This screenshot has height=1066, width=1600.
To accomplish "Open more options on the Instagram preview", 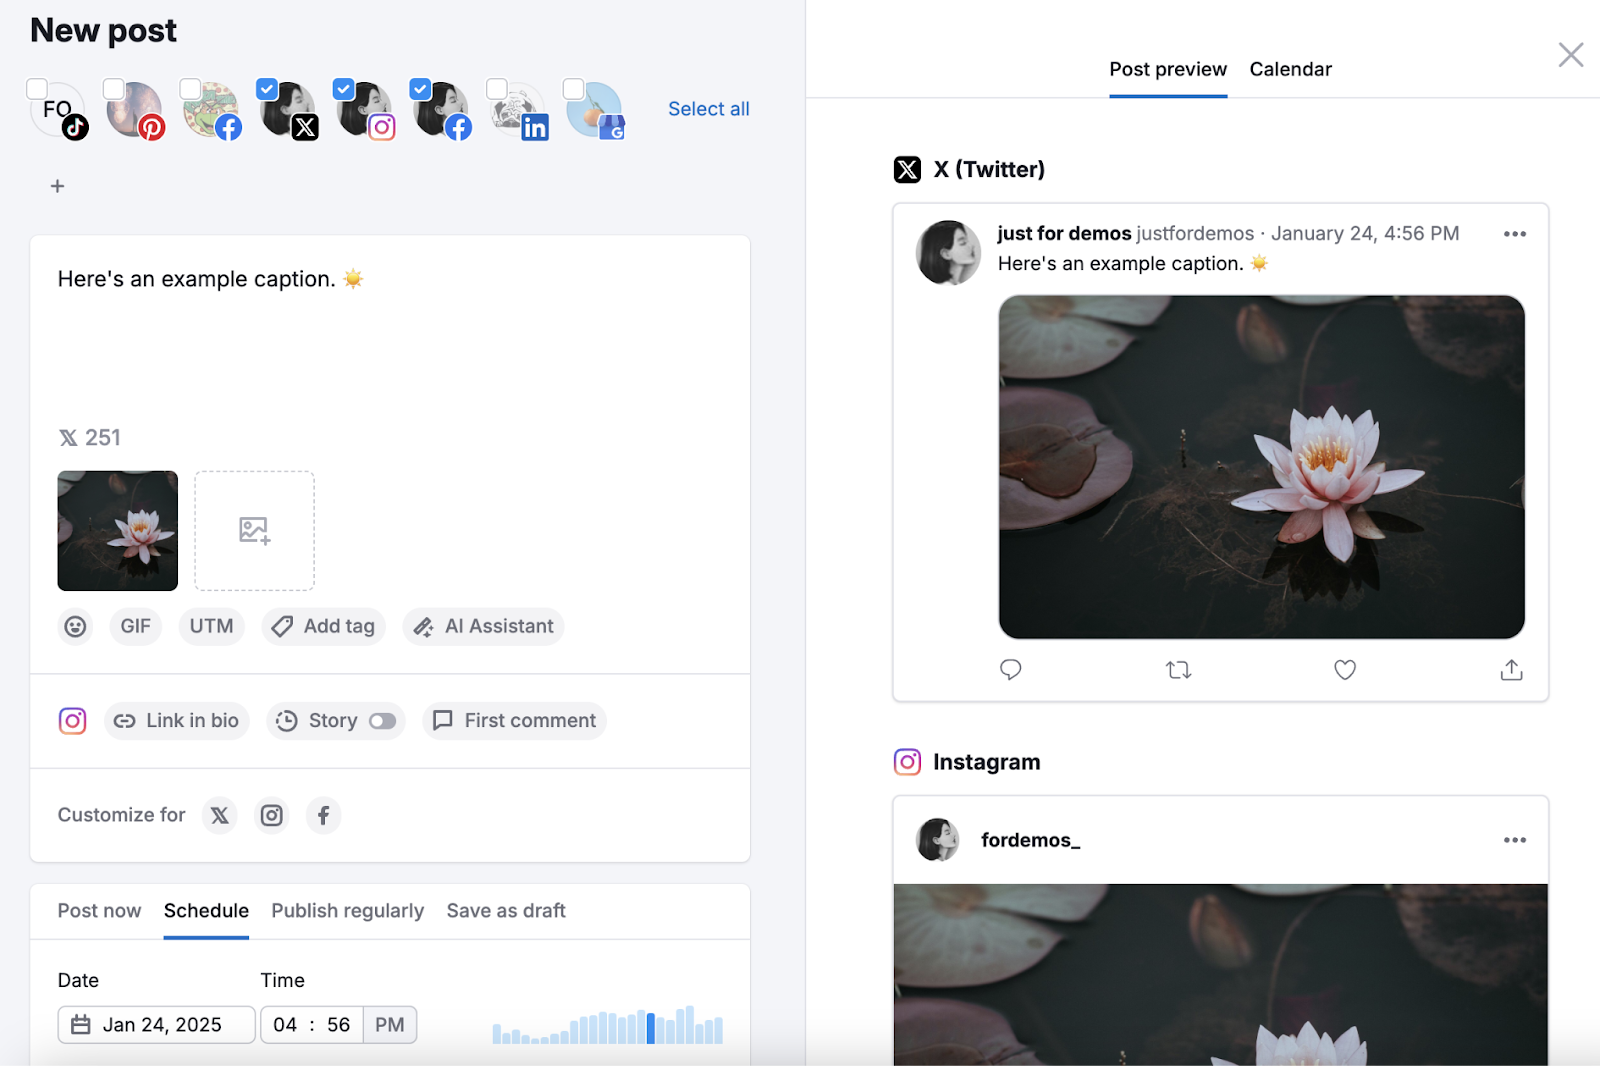I will point(1514,840).
